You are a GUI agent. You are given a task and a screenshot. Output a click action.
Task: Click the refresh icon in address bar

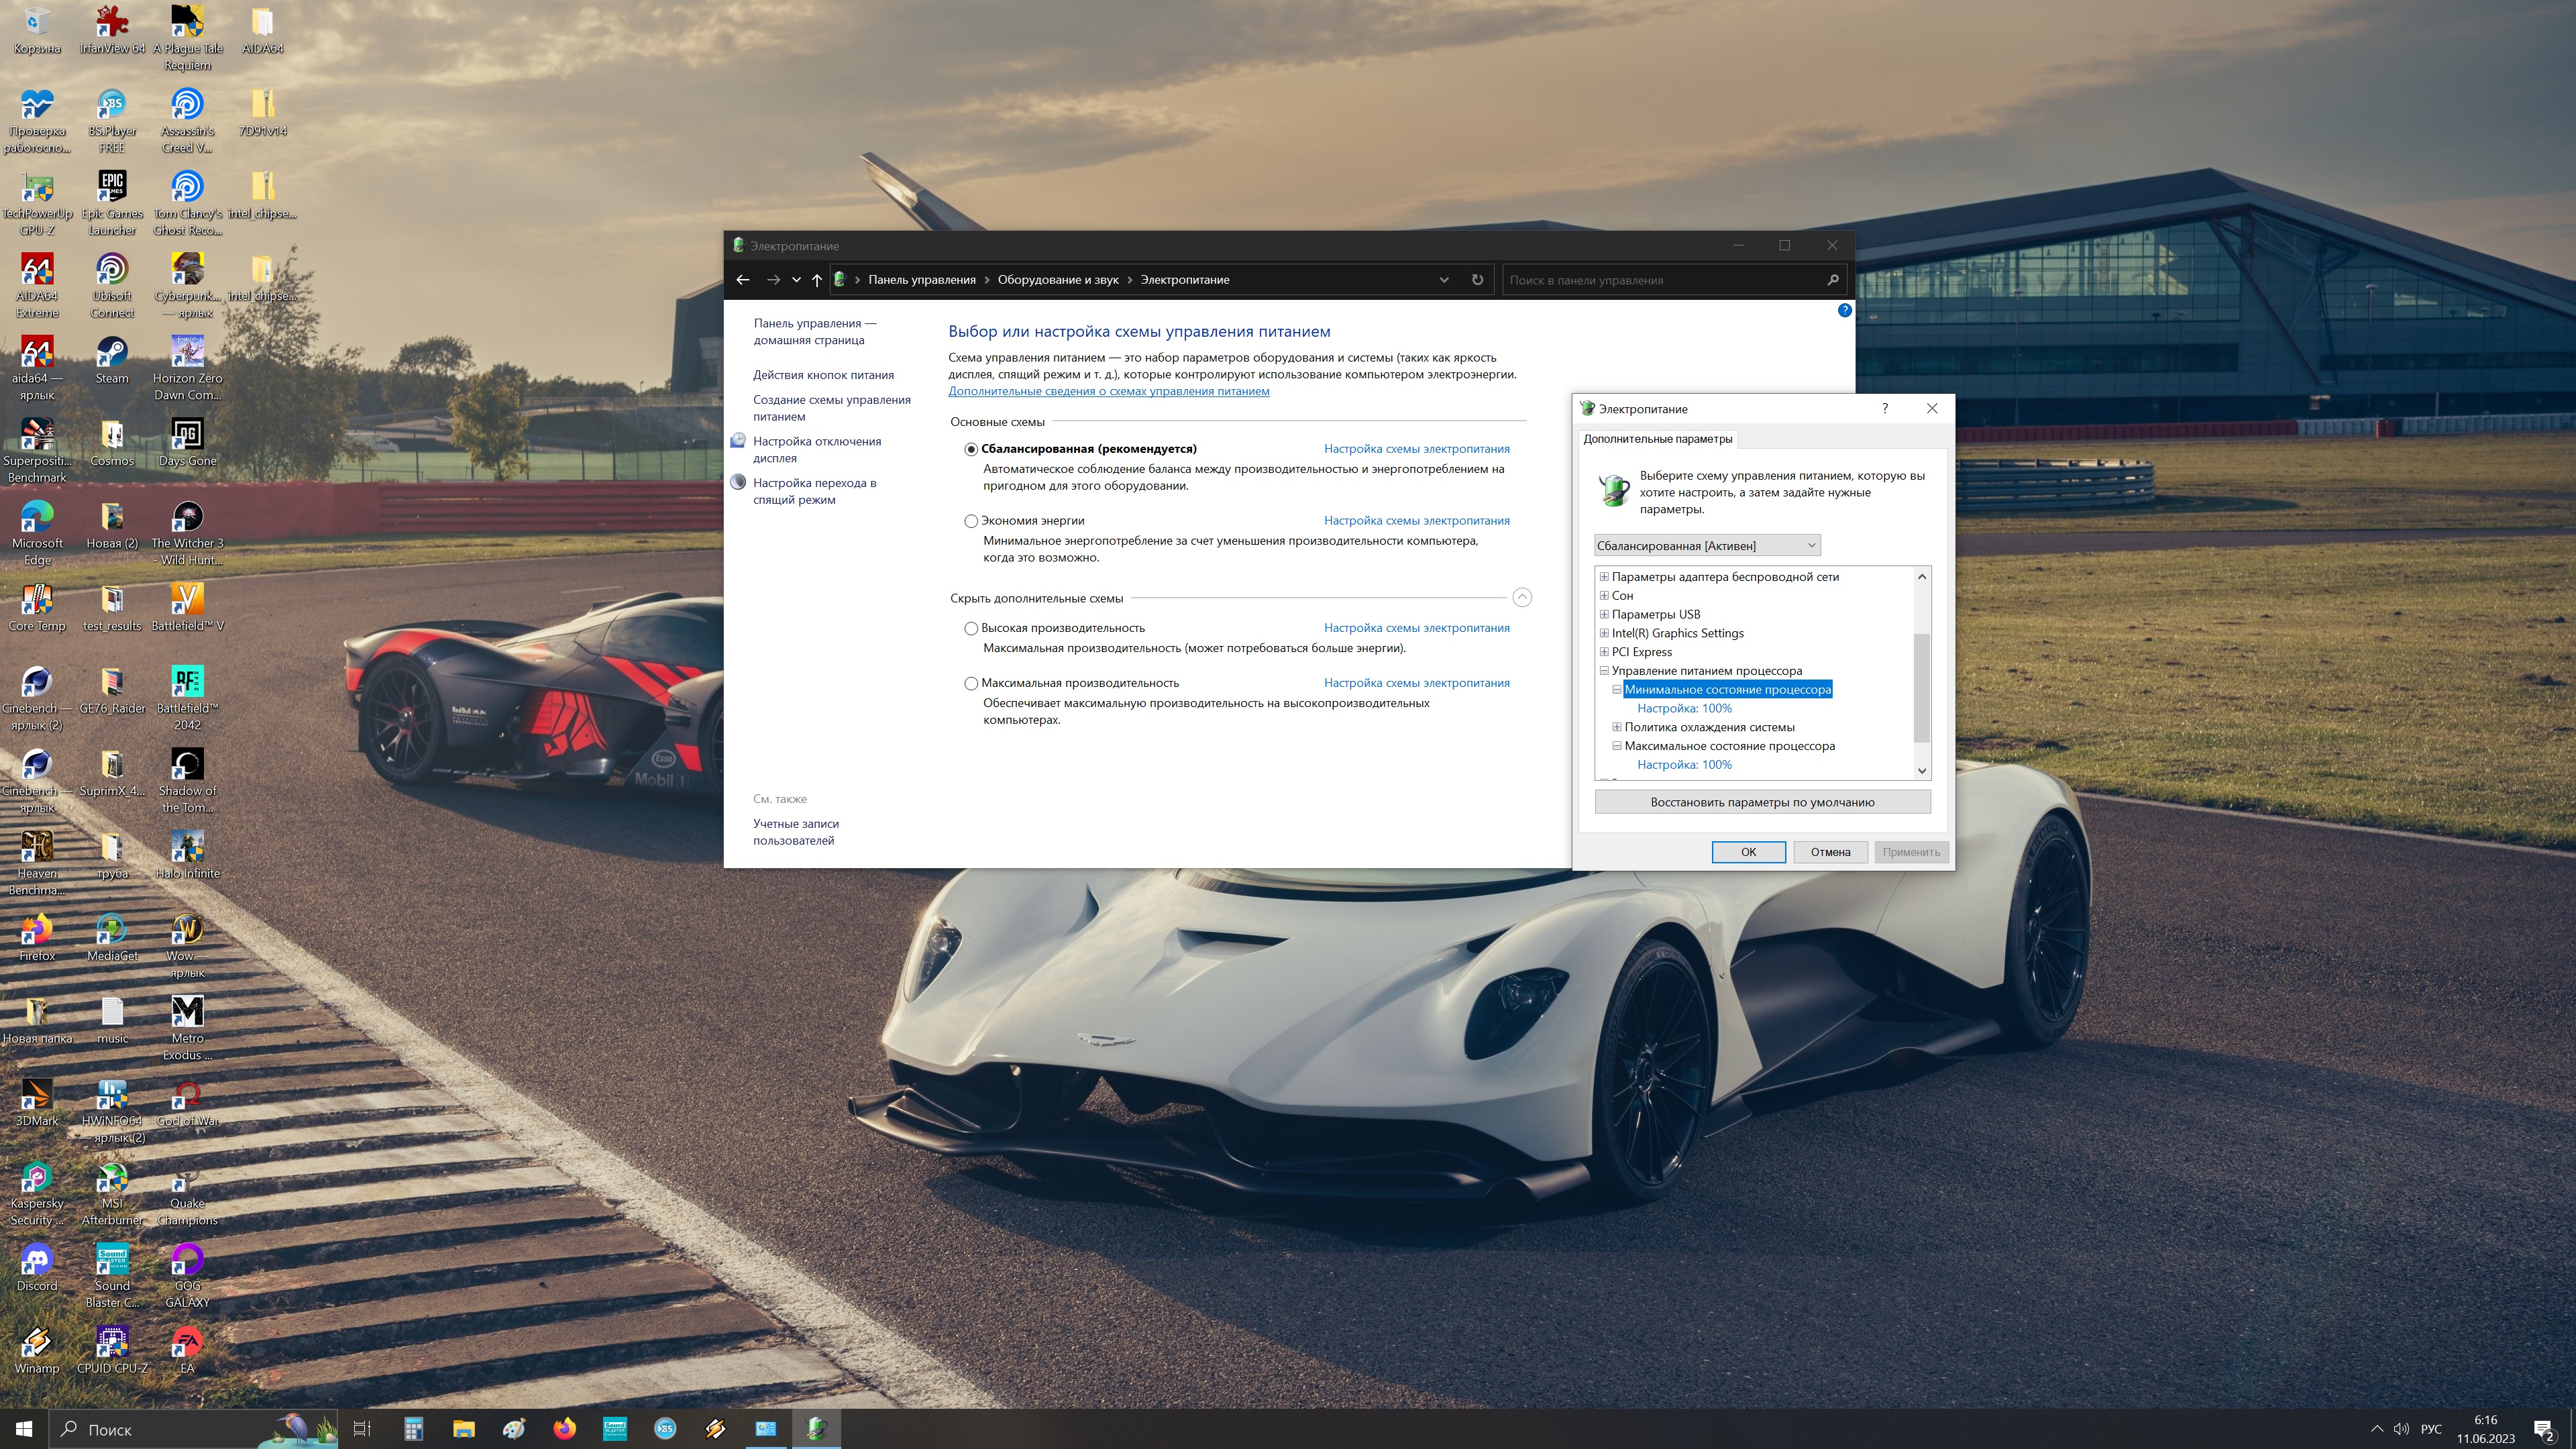point(1477,280)
